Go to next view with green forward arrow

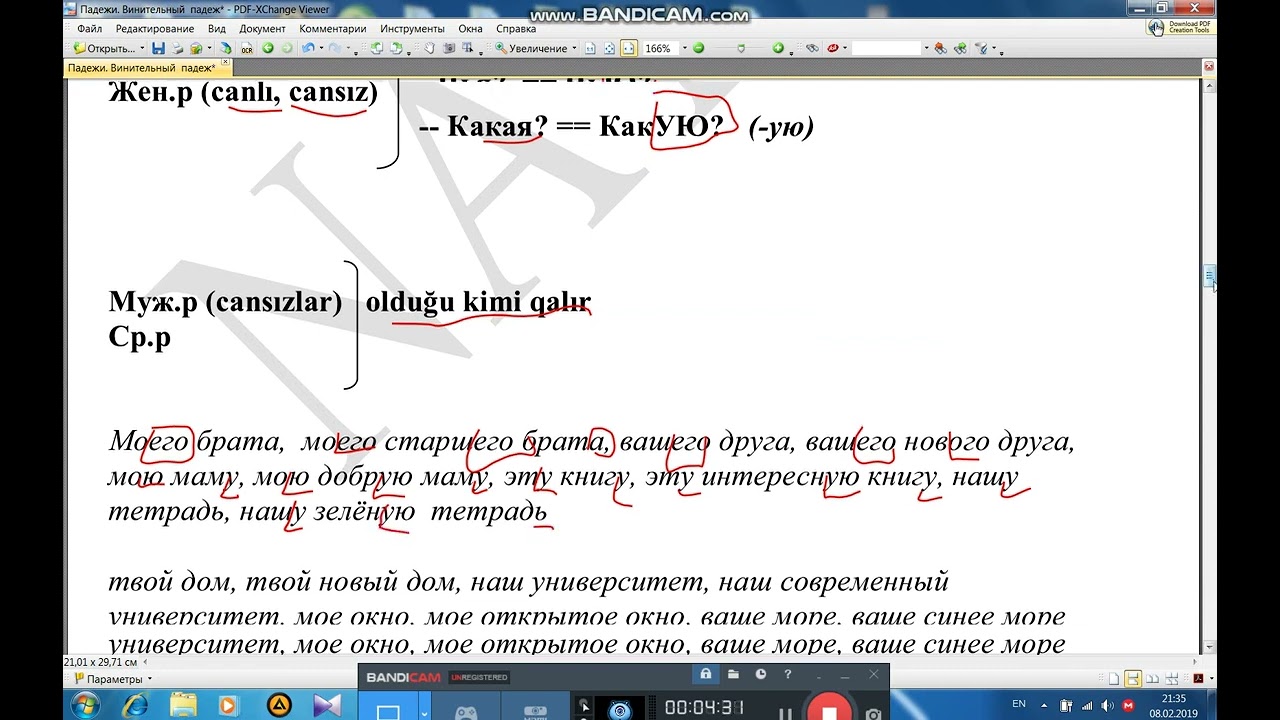(288, 48)
